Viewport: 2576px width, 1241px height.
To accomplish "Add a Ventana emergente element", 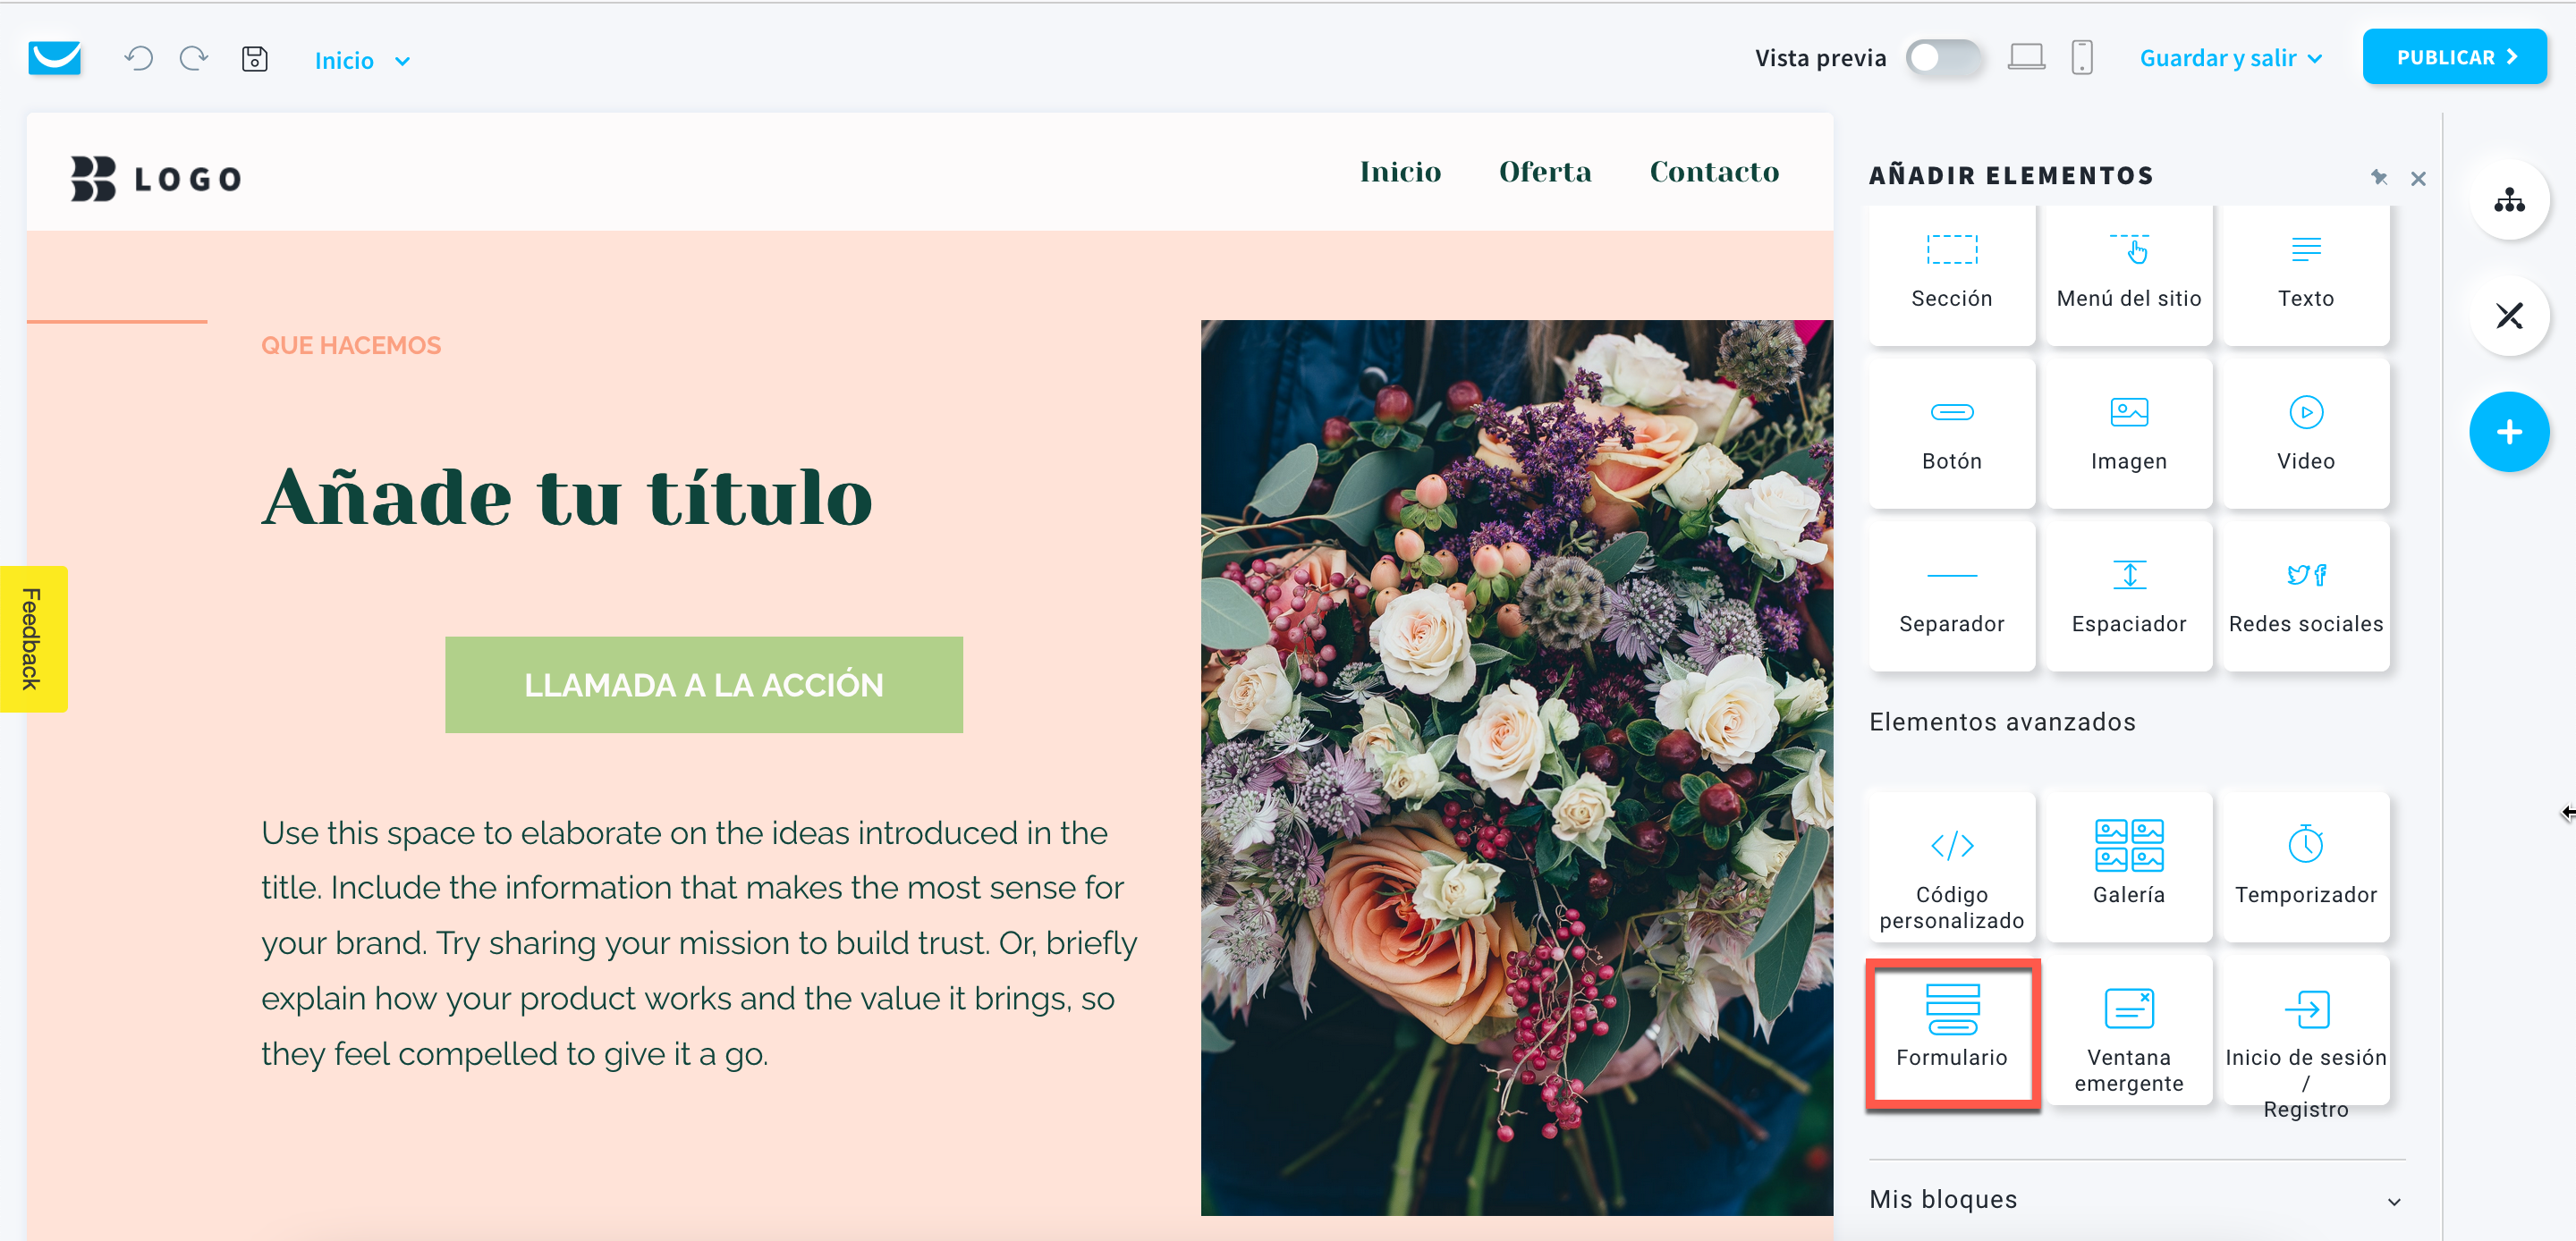I will pos(2129,1031).
